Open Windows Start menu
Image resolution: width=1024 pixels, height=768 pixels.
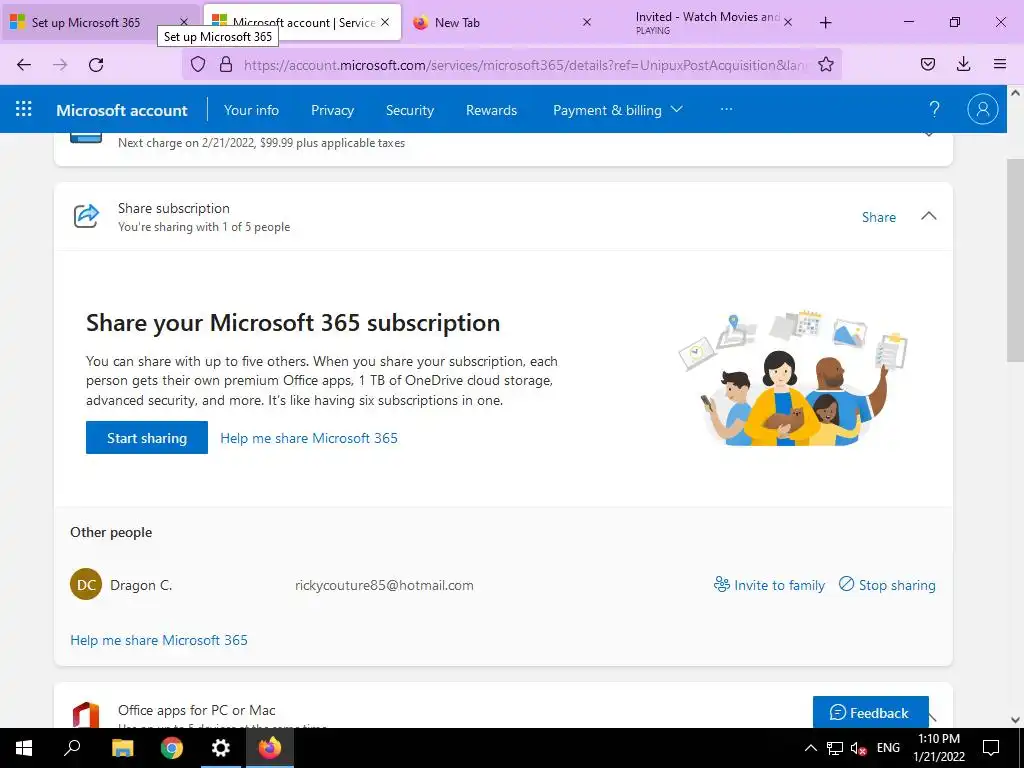pos(24,748)
